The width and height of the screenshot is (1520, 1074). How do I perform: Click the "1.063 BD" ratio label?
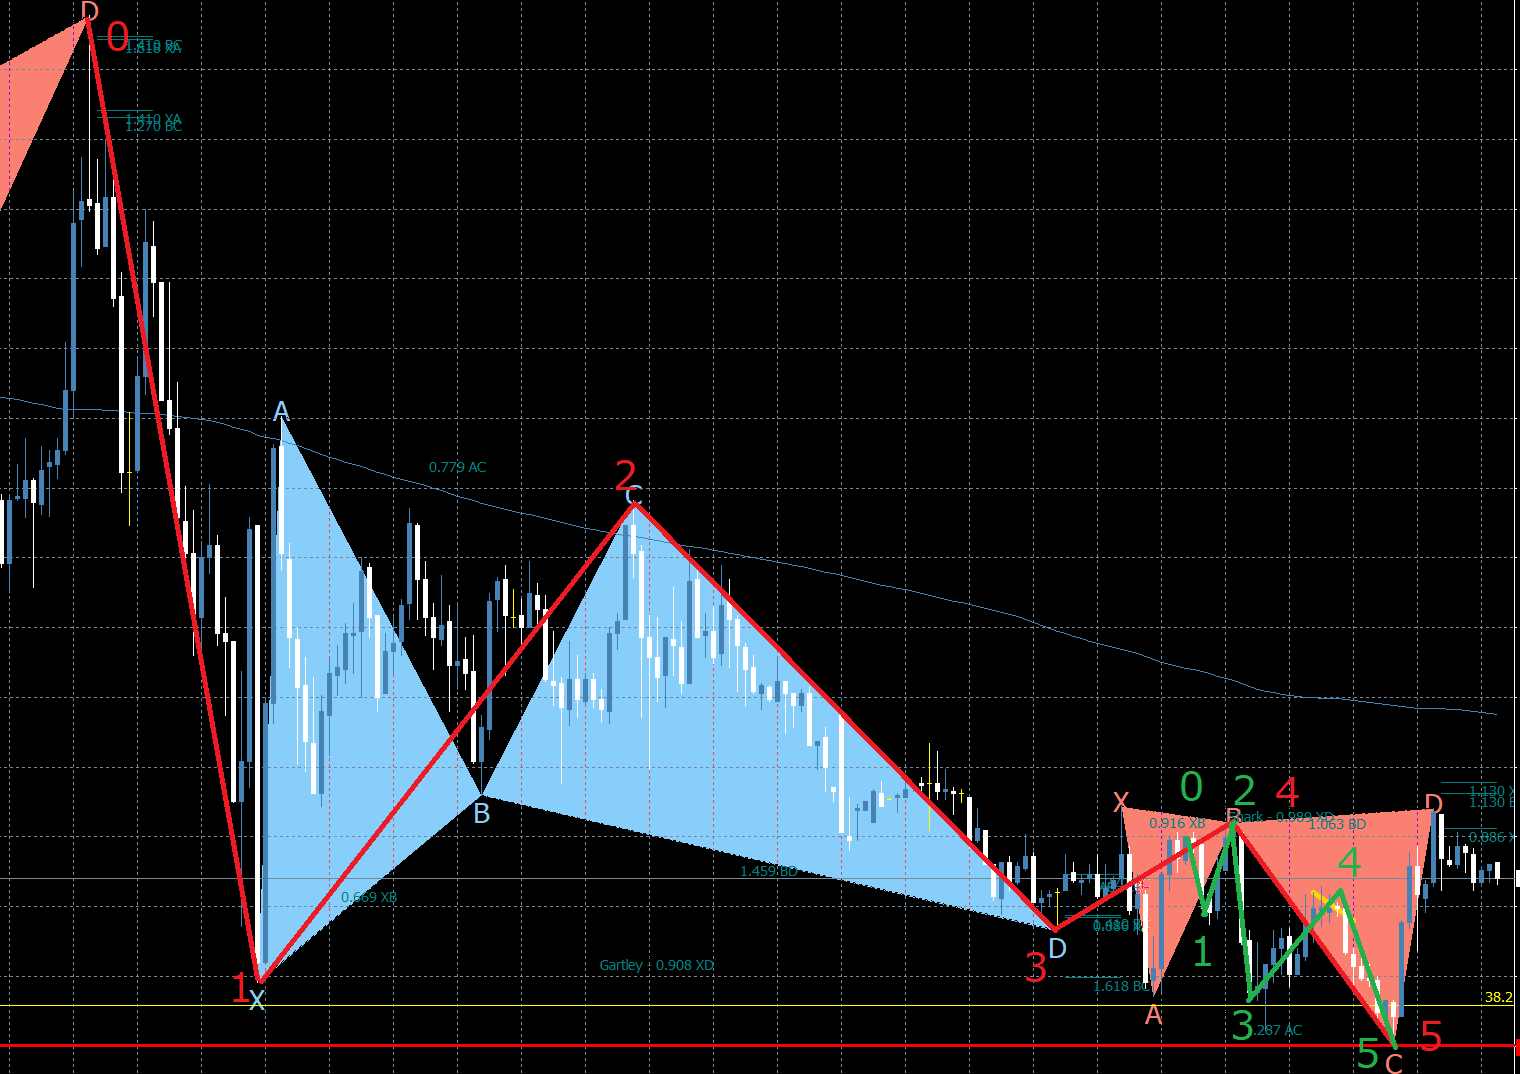pyautogui.click(x=1337, y=824)
